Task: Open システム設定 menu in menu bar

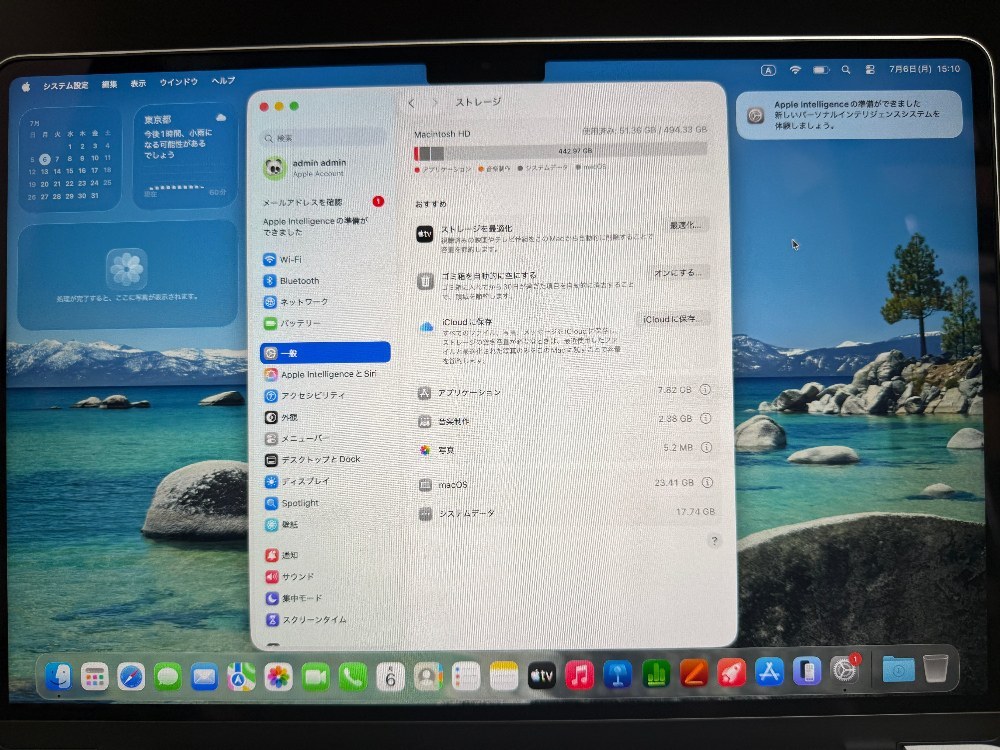Action: pos(66,85)
